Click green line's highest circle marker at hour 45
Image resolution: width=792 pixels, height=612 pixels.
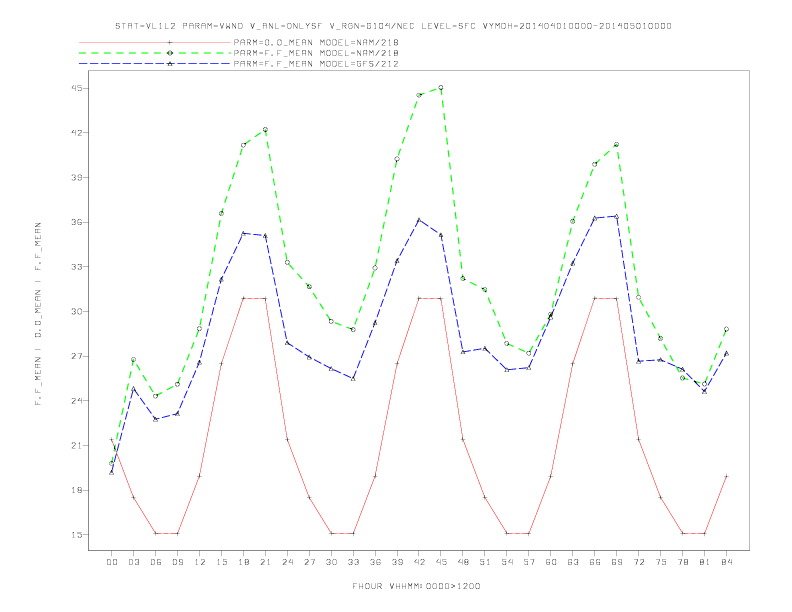tap(441, 87)
